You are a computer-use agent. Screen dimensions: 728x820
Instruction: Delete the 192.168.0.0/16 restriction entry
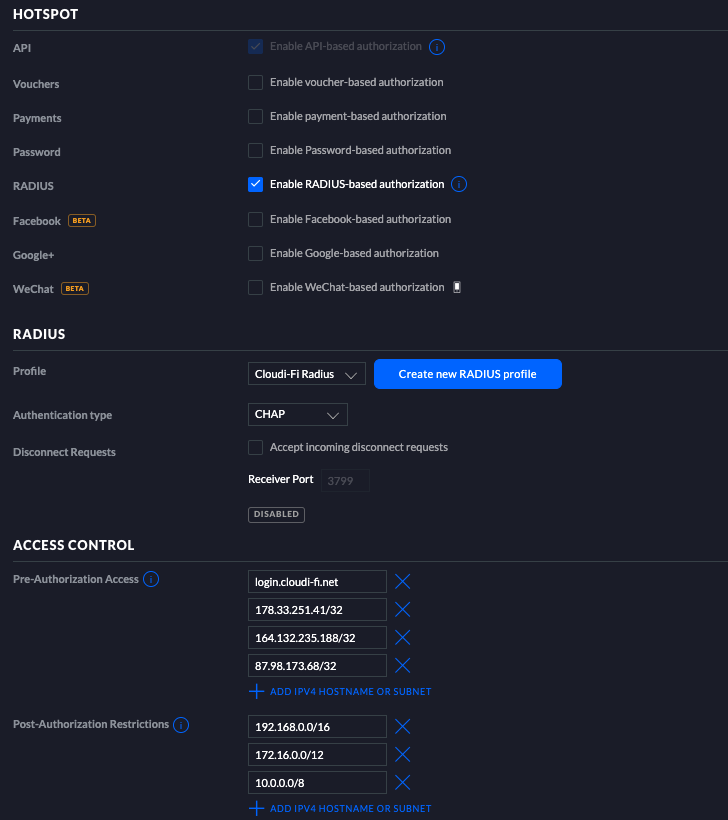tap(402, 726)
